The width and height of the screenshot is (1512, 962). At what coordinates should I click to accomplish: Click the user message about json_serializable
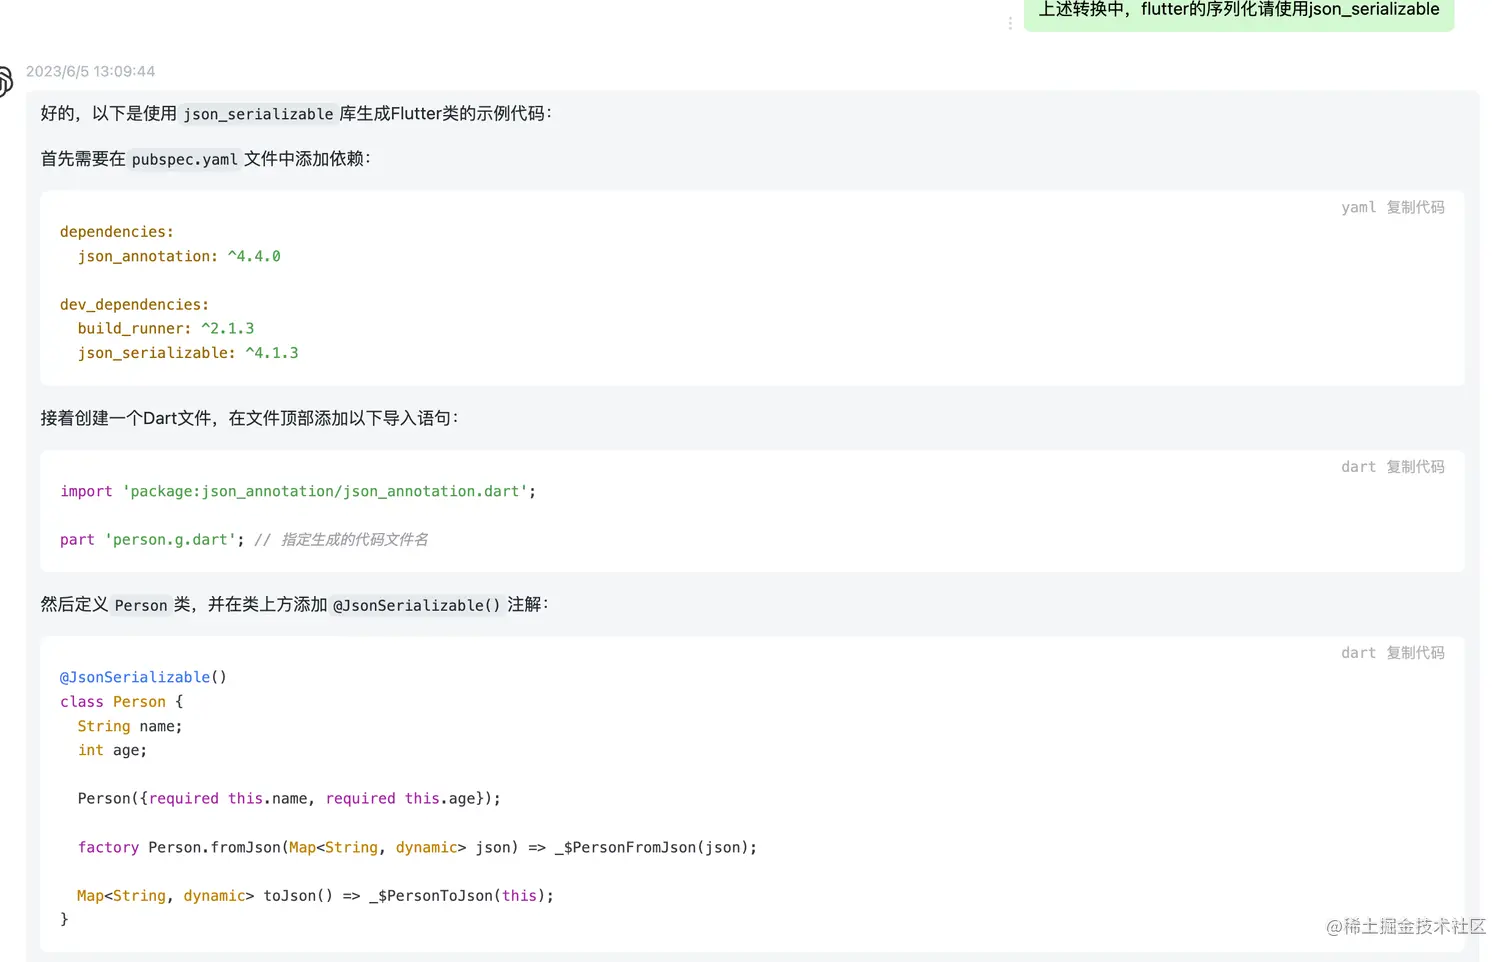pos(1239,12)
